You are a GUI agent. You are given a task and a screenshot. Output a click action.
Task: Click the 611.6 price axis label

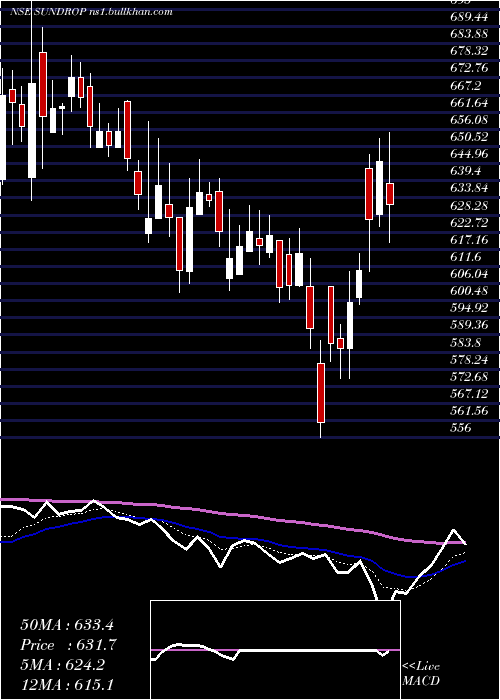[465, 257]
